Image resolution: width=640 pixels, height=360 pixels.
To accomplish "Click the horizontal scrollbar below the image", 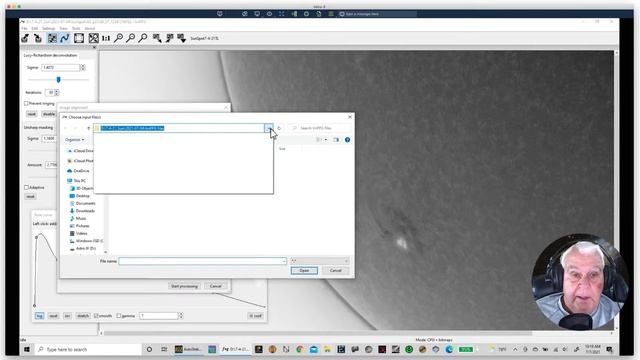I will [318, 333].
